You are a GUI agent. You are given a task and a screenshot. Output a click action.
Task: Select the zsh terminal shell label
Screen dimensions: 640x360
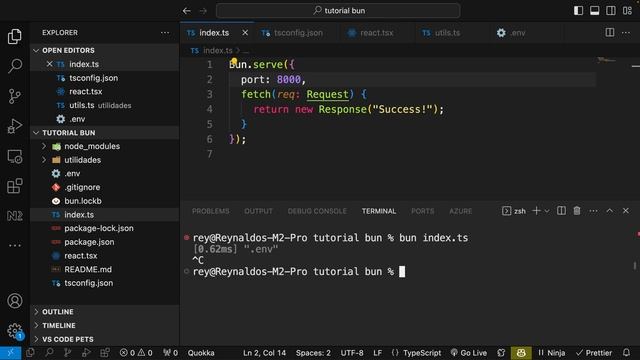coord(514,211)
